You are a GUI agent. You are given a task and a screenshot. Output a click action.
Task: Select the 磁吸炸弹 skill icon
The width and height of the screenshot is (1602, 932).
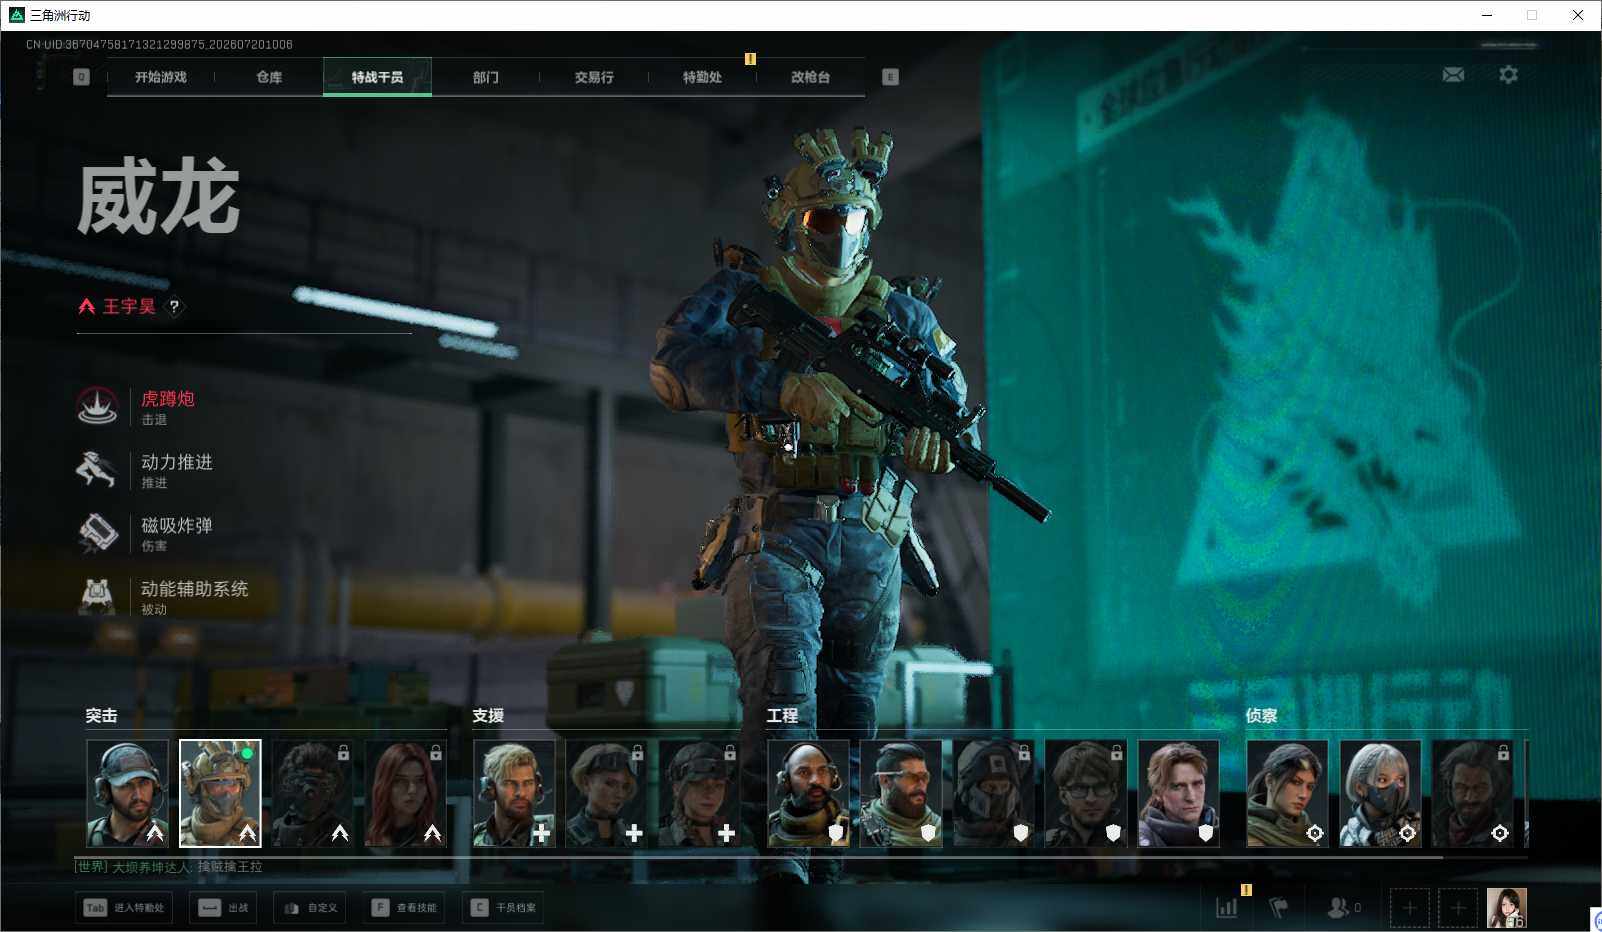pos(97,532)
